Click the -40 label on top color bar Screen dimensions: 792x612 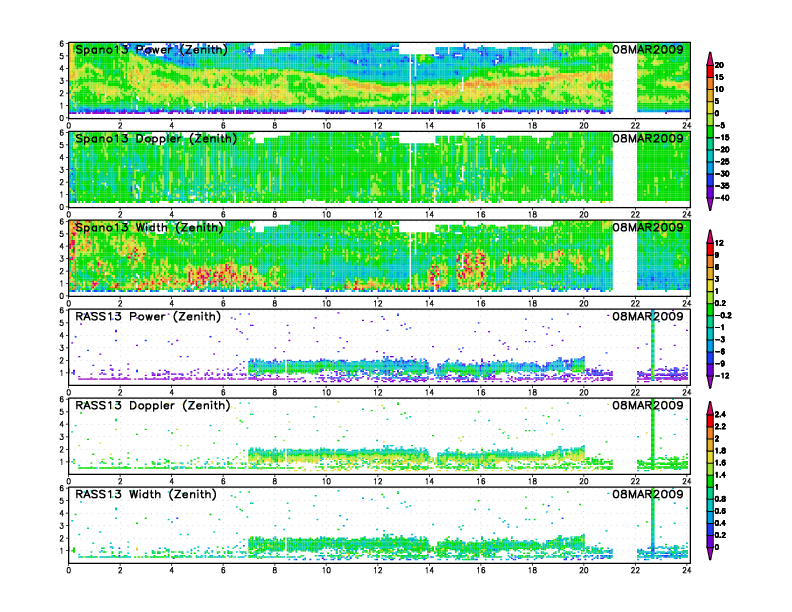722,198
